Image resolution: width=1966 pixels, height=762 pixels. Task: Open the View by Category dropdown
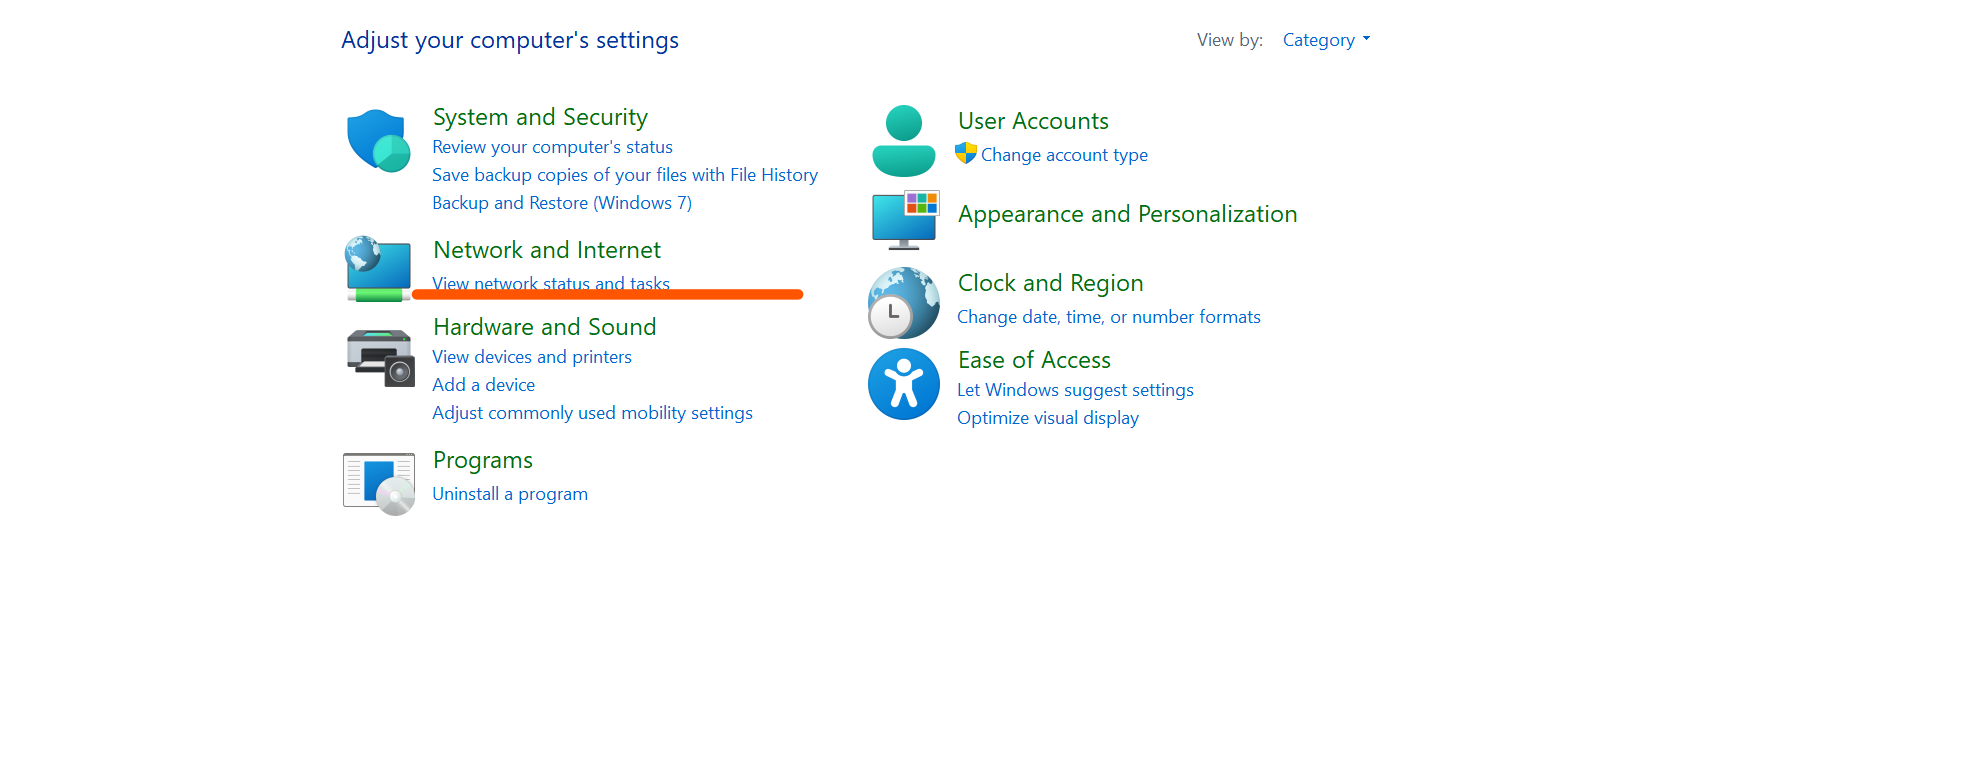pyautogui.click(x=1326, y=40)
